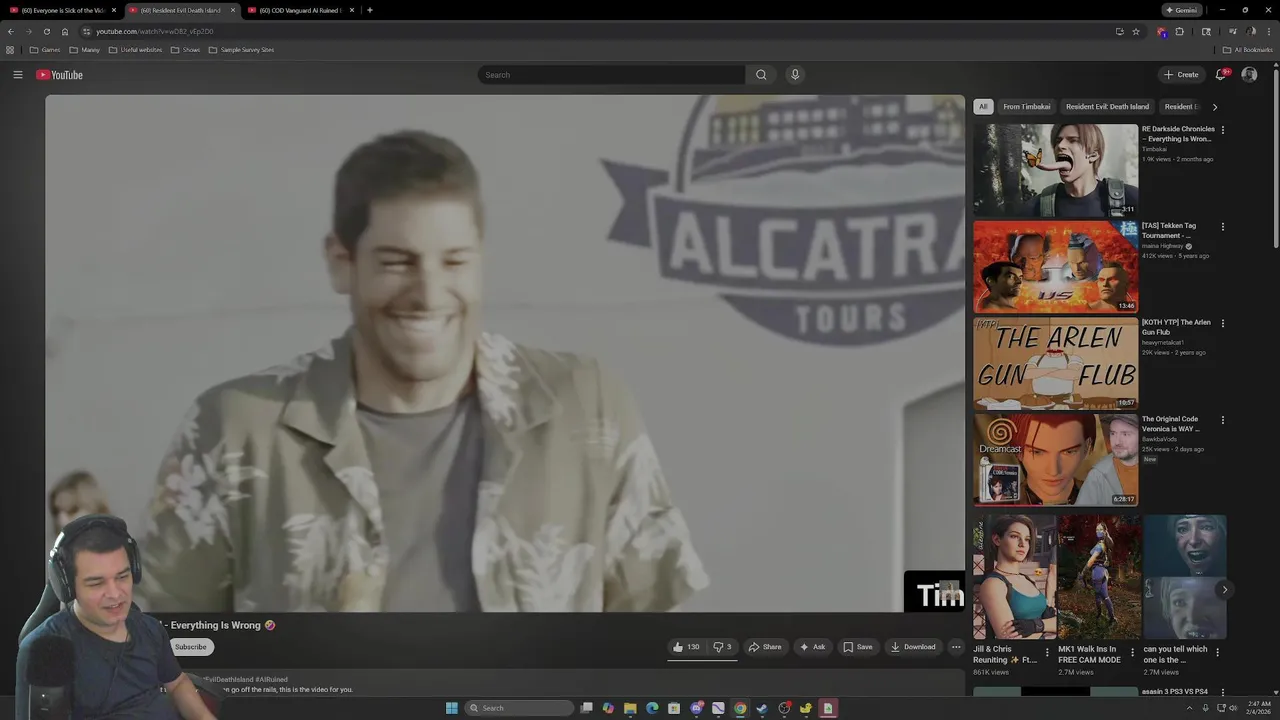Screen dimensions: 1280x720
Task: Go back in the browser
Action: [11, 31]
